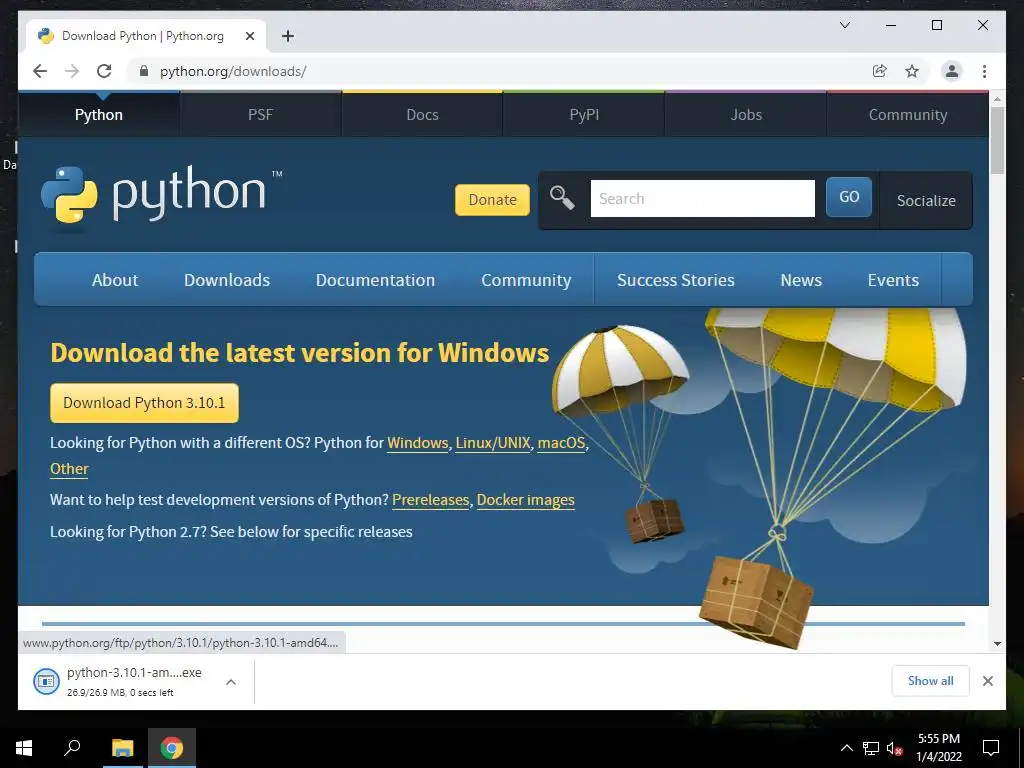Open the About menu
1024x768 pixels.
click(x=115, y=280)
